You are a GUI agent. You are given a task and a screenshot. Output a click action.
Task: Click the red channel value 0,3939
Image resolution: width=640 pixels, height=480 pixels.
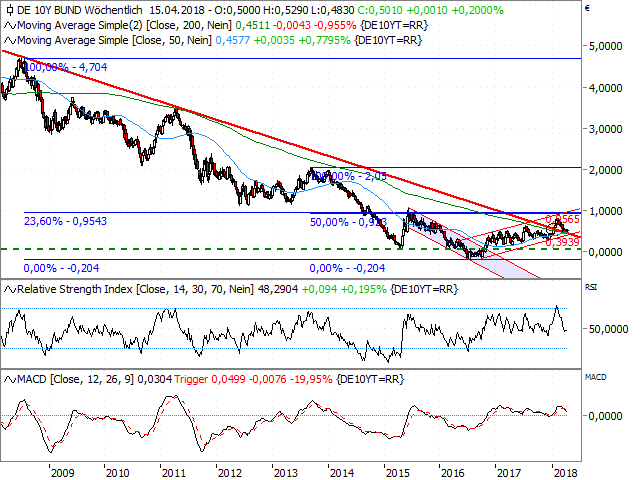562,242
